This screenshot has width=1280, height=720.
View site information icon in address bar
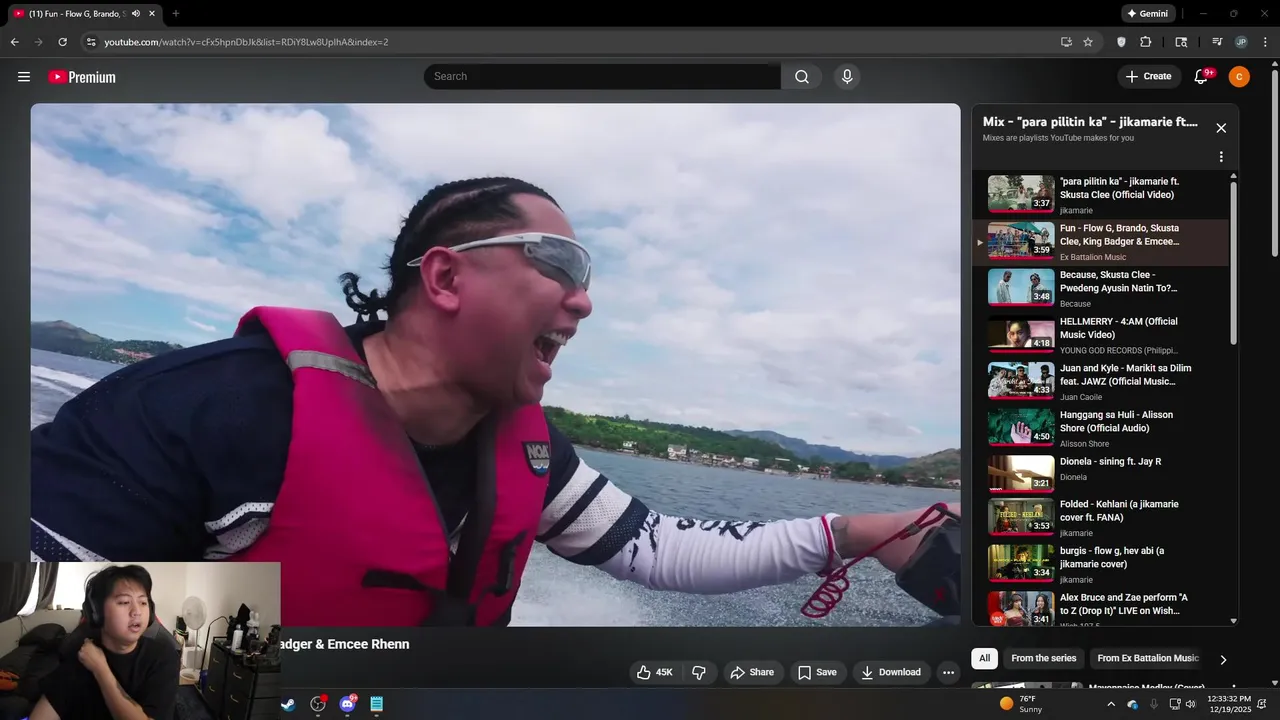(91, 42)
